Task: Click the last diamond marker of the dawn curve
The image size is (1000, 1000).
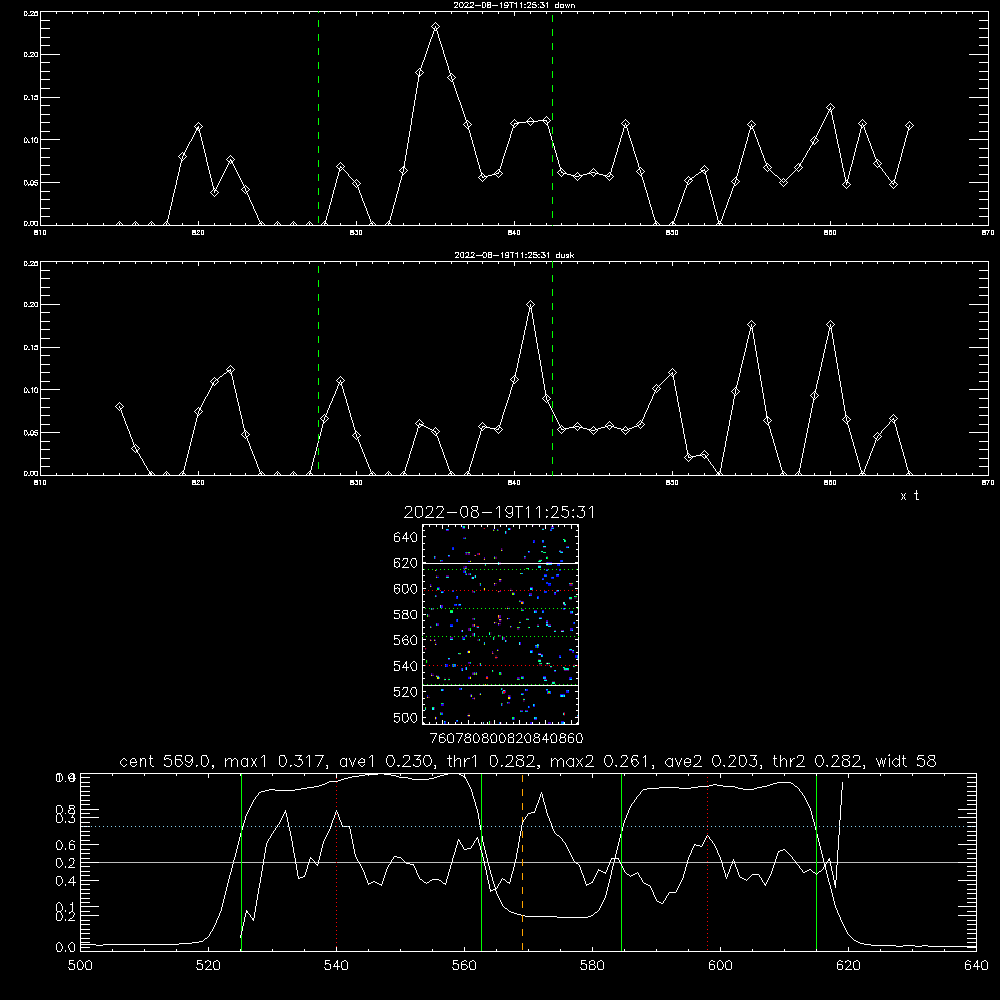Action: tap(909, 126)
